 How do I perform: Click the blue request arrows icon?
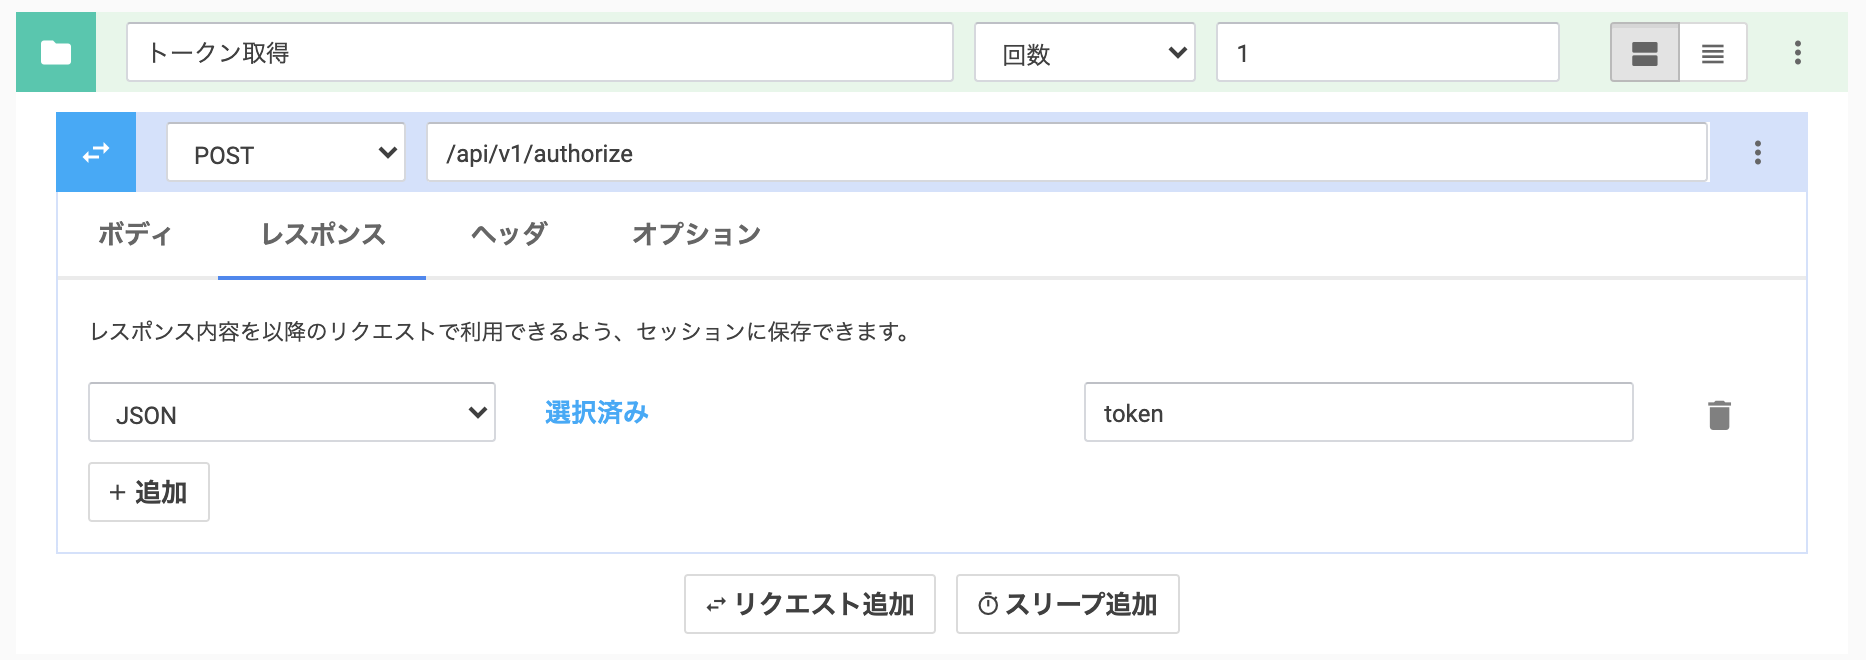[x=96, y=152]
